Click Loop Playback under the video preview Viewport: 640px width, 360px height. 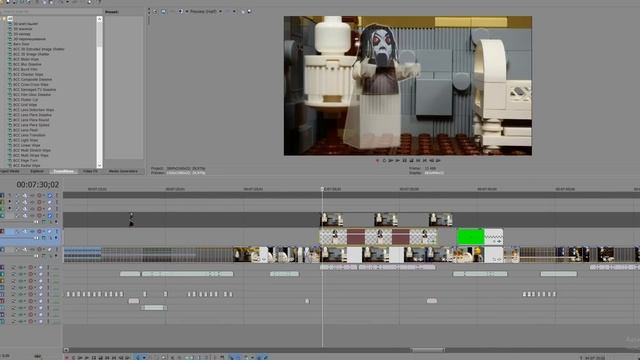tap(384, 160)
